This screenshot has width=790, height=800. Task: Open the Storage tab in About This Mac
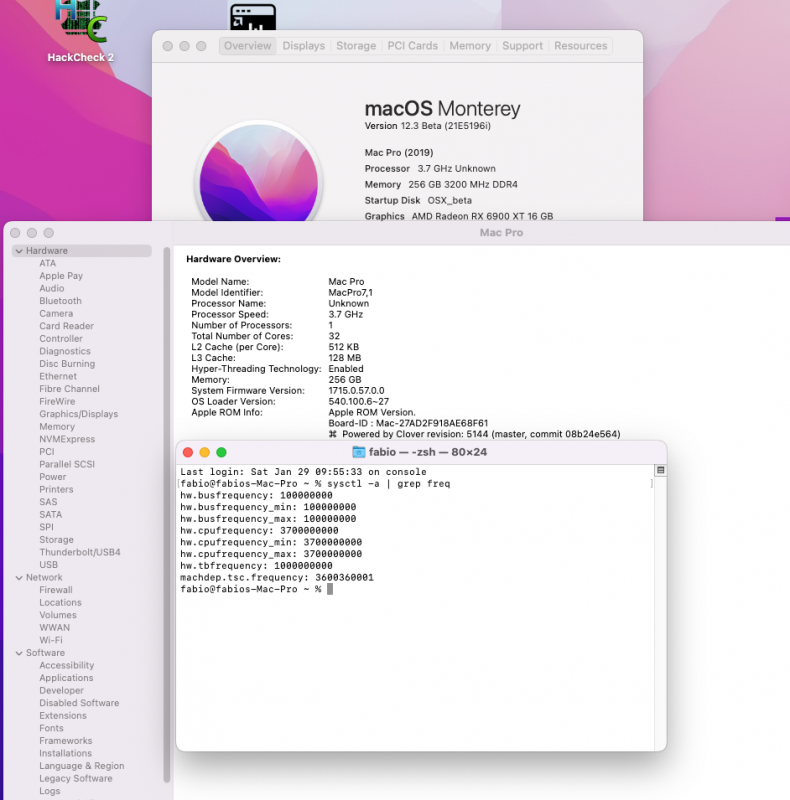pyautogui.click(x=356, y=46)
